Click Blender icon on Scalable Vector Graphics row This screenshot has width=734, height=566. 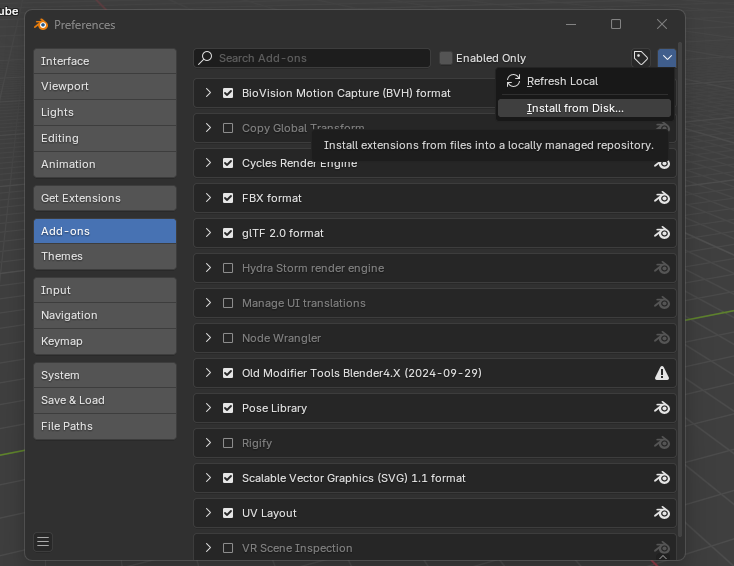point(661,478)
